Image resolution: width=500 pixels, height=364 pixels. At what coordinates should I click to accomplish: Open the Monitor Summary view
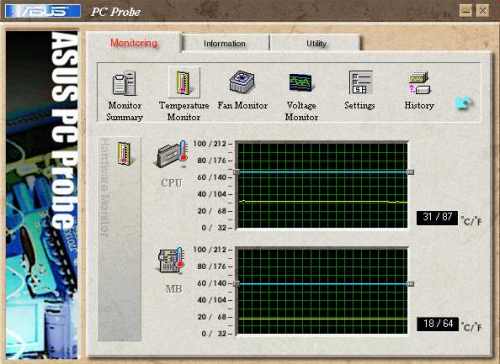coord(124,84)
